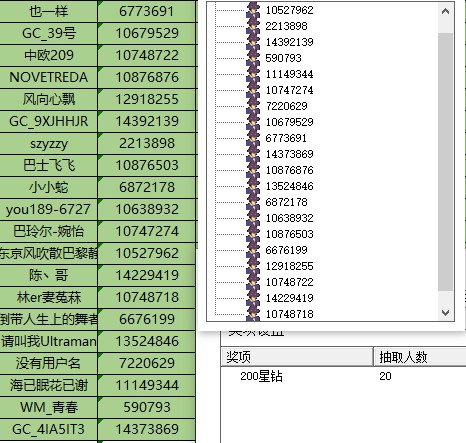Image resolution: width=466 pixels, height=443 pixels.
Task: Select the user icon next to 11149344
Action: coord(253,74)
